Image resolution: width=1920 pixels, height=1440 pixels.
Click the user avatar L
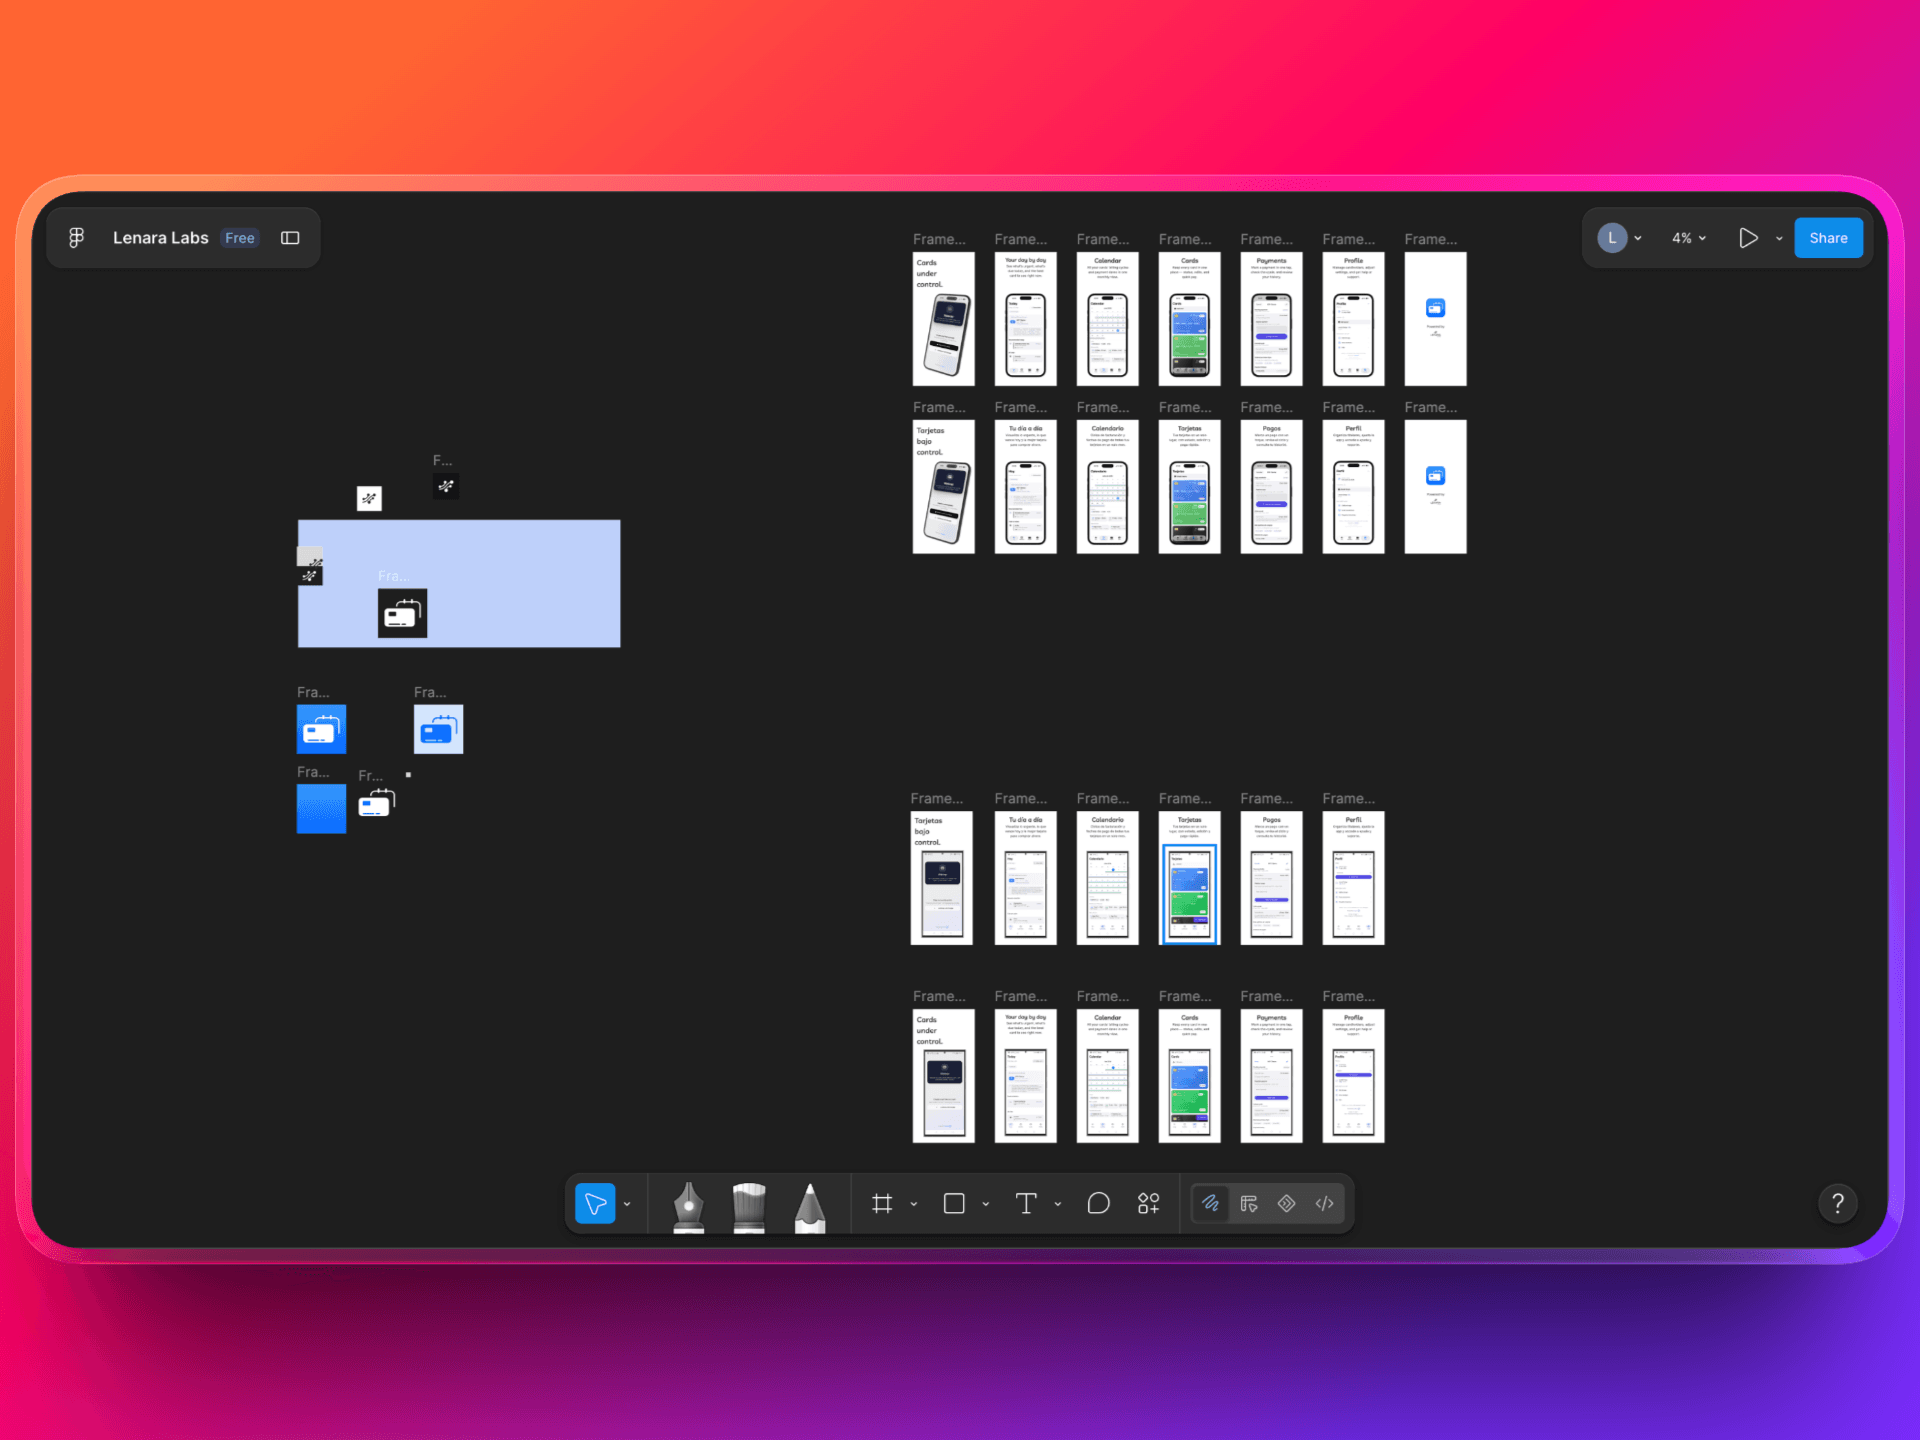[x=1611, y=238]
